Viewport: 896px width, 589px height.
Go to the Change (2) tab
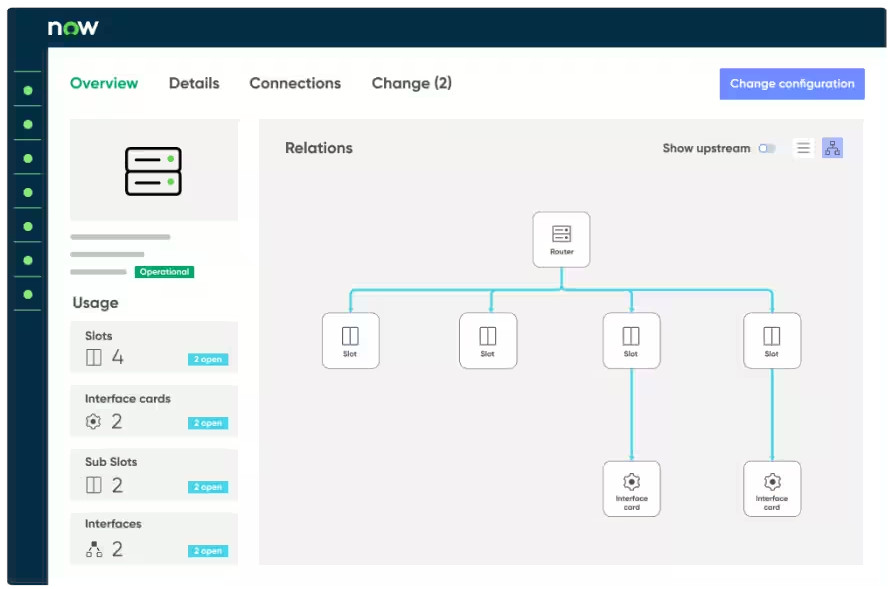coord(411,83)
